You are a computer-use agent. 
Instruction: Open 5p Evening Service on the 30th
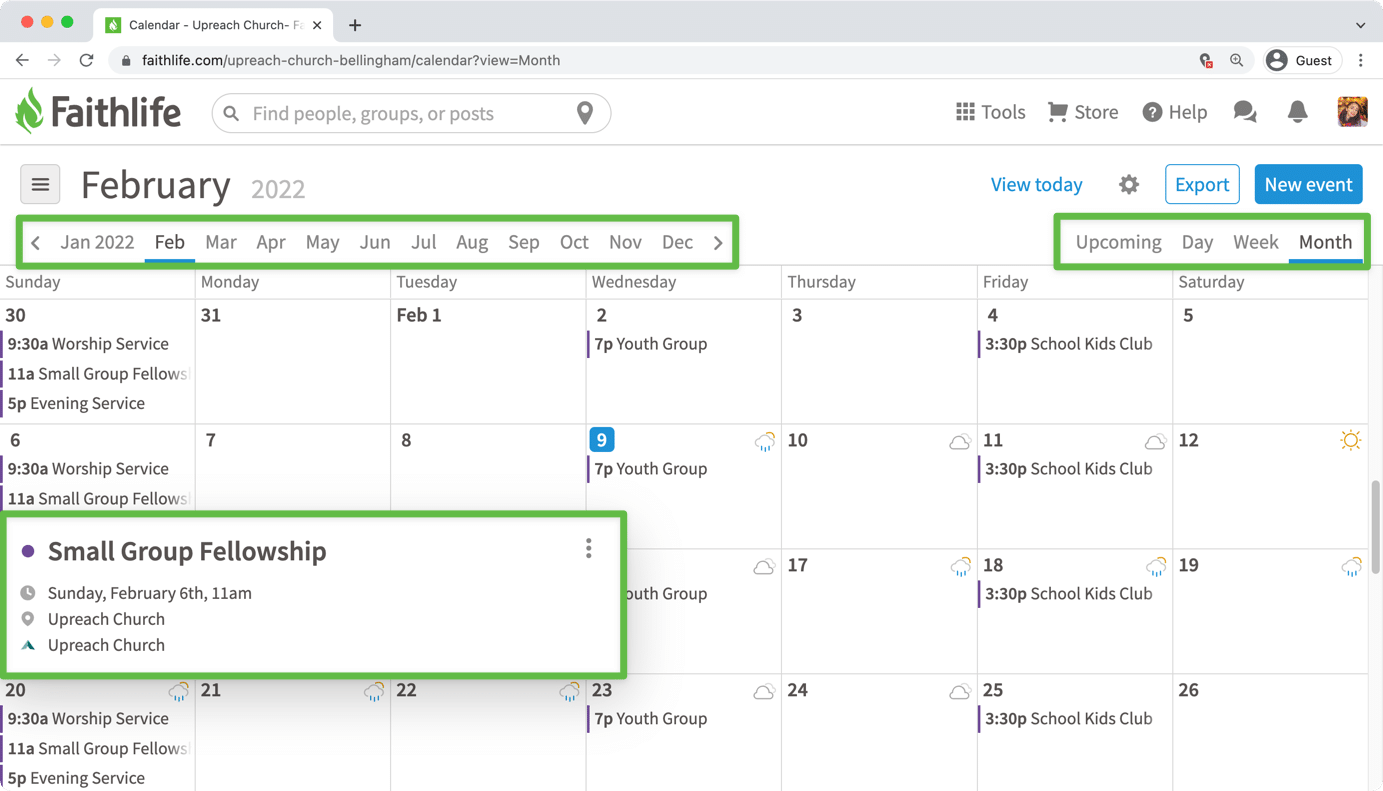(x=76, y=403)
